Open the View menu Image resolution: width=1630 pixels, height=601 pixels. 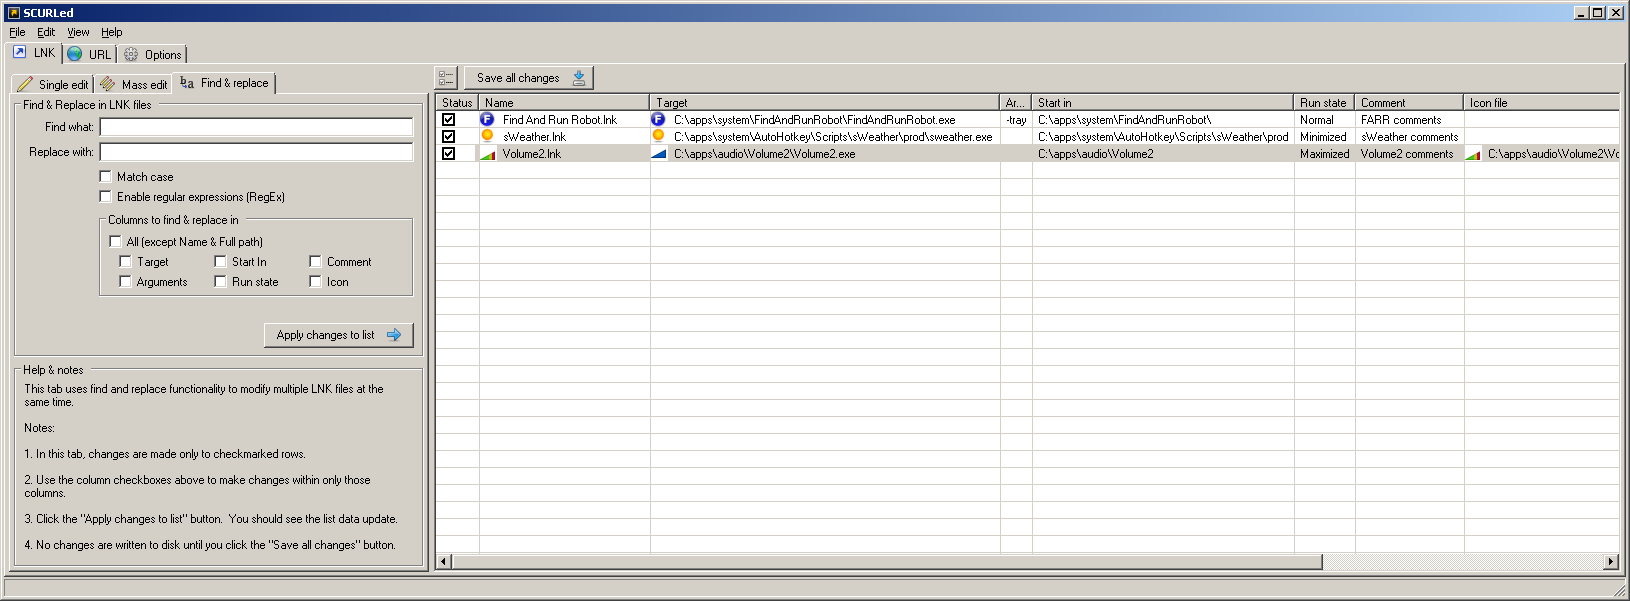(x=78, y=32)
